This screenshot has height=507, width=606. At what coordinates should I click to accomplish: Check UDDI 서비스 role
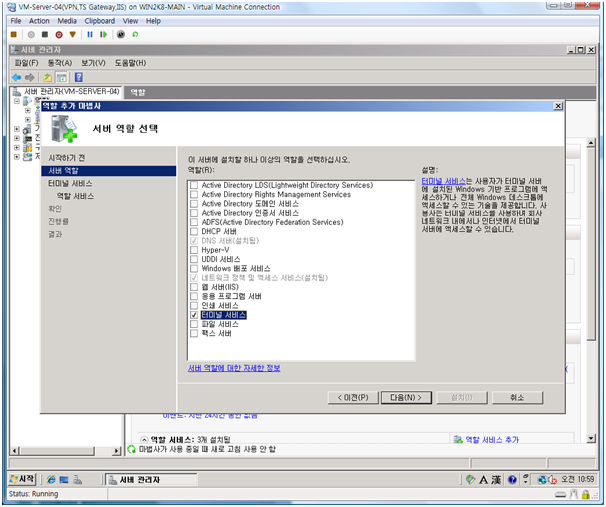[194, 259]
